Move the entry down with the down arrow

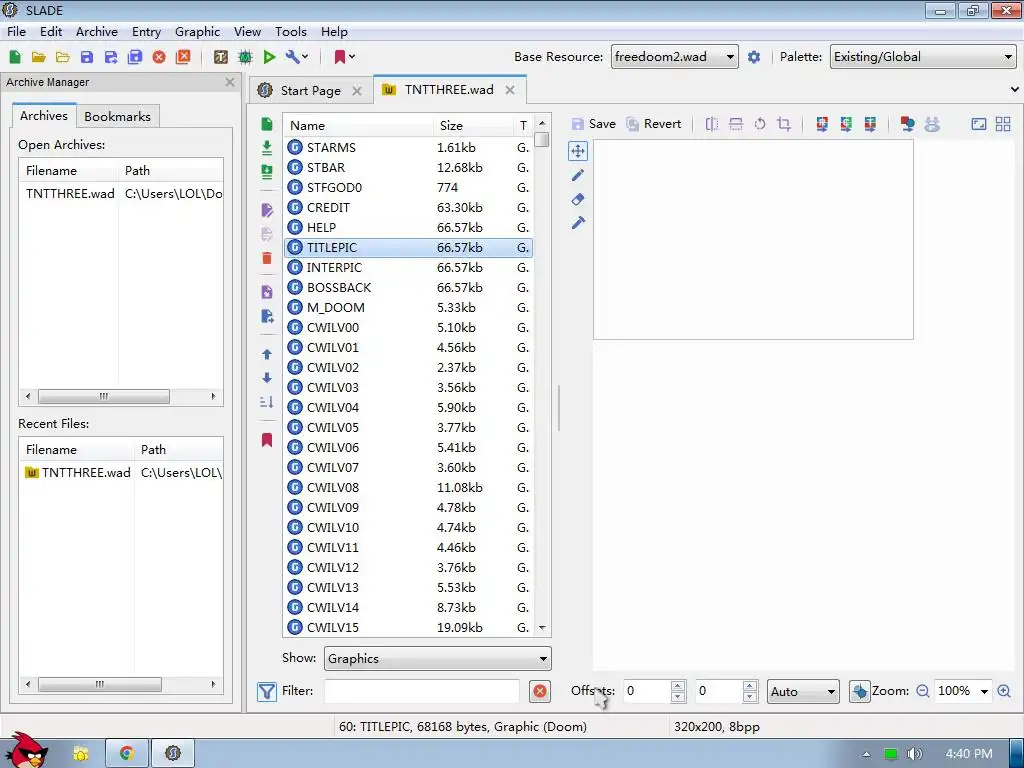coord(266,378)
